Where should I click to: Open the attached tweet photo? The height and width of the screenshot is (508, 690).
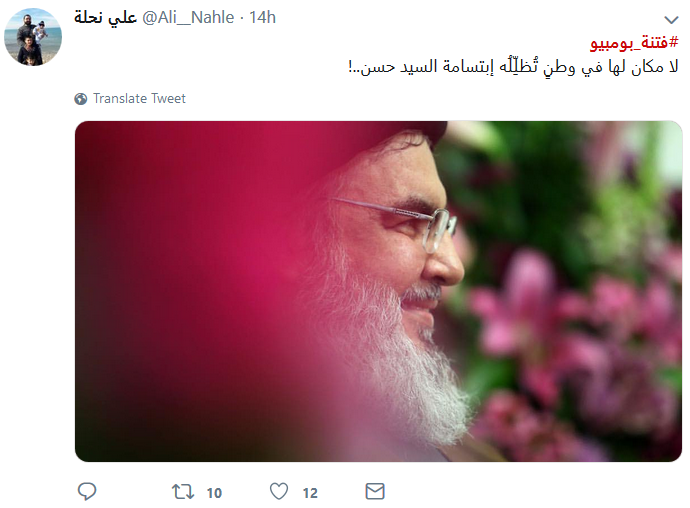coord(378,291)
